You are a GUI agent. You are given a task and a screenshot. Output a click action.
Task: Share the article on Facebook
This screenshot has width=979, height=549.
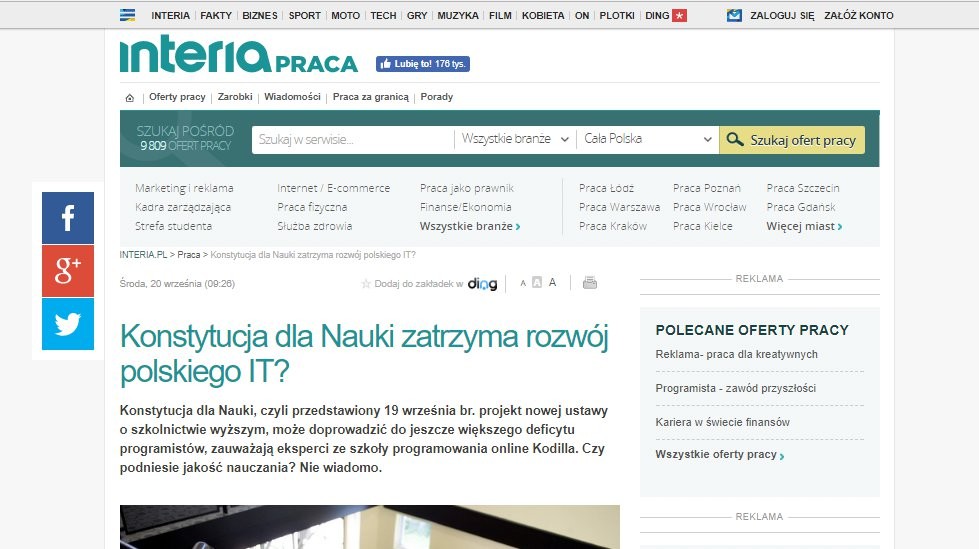pos(68,217)
